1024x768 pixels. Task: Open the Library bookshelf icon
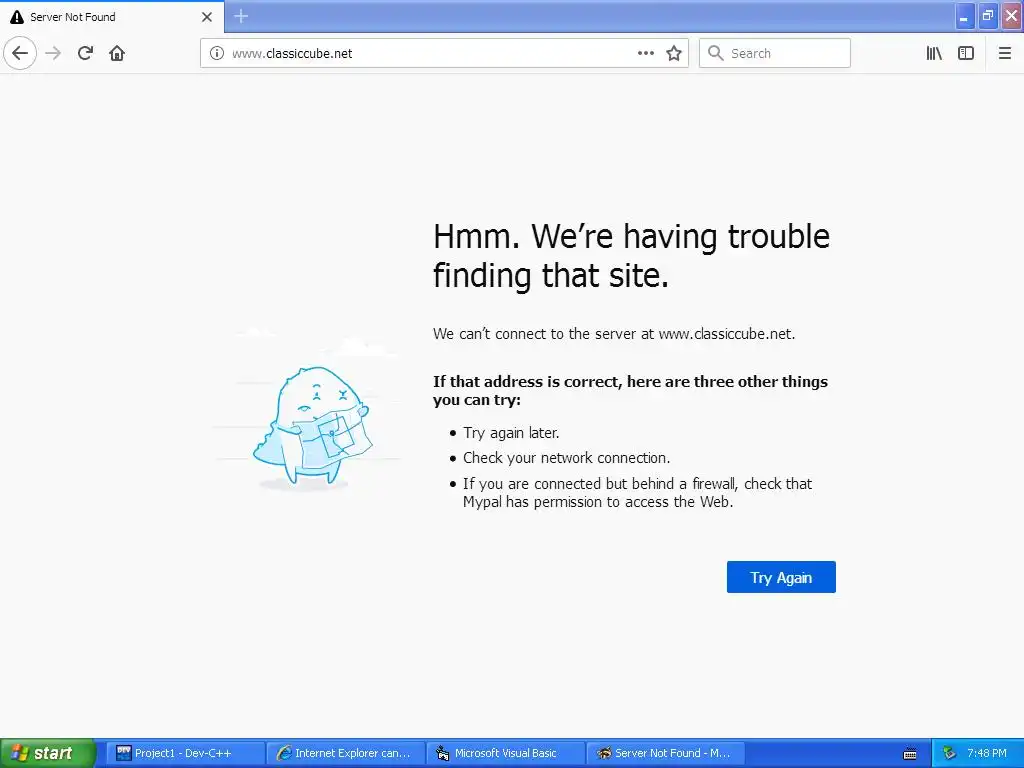934,53
